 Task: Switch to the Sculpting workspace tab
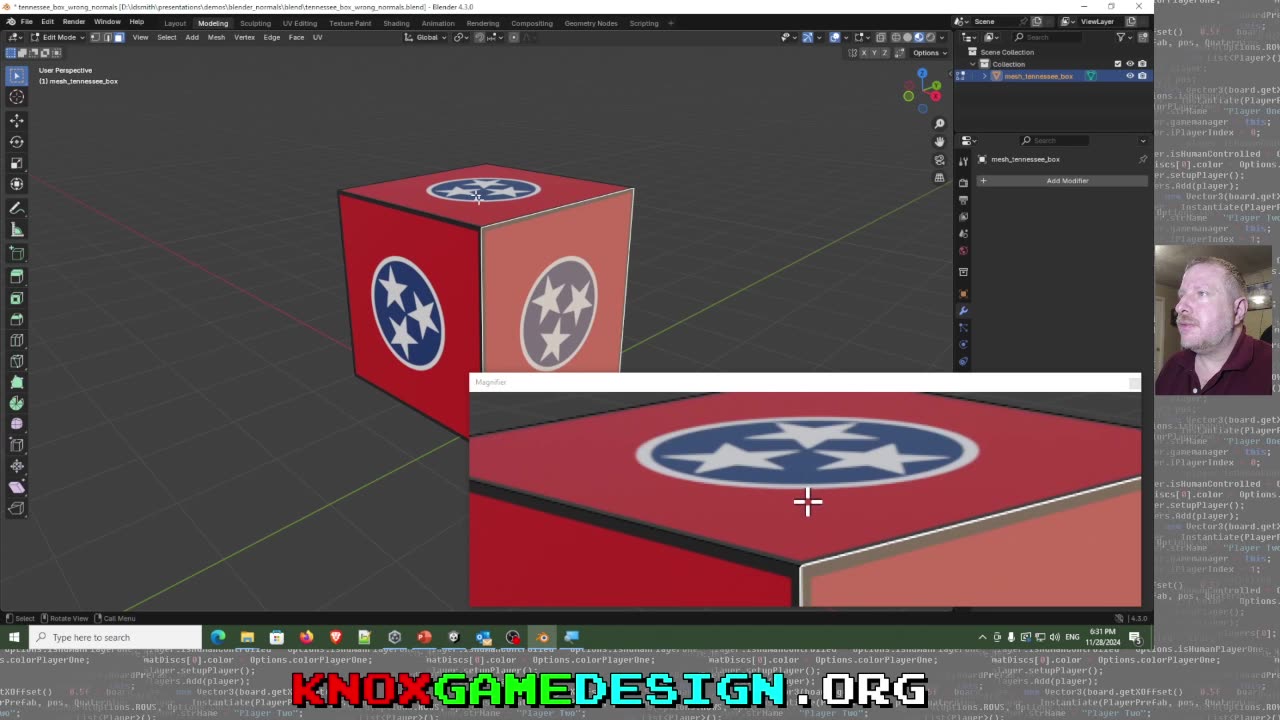(255, 23)
